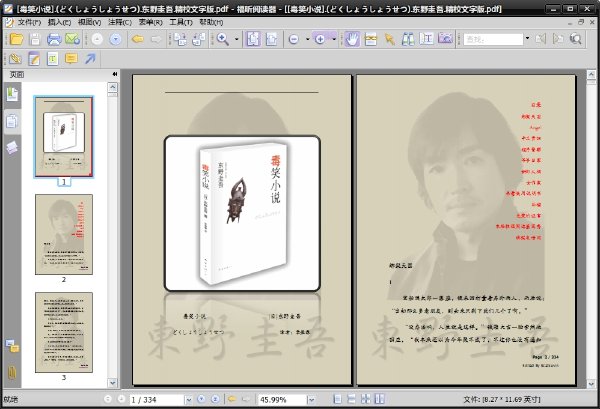Select the note pencil annotation tool
This screenshot has width=600, height=409.
tap(34, 59)
